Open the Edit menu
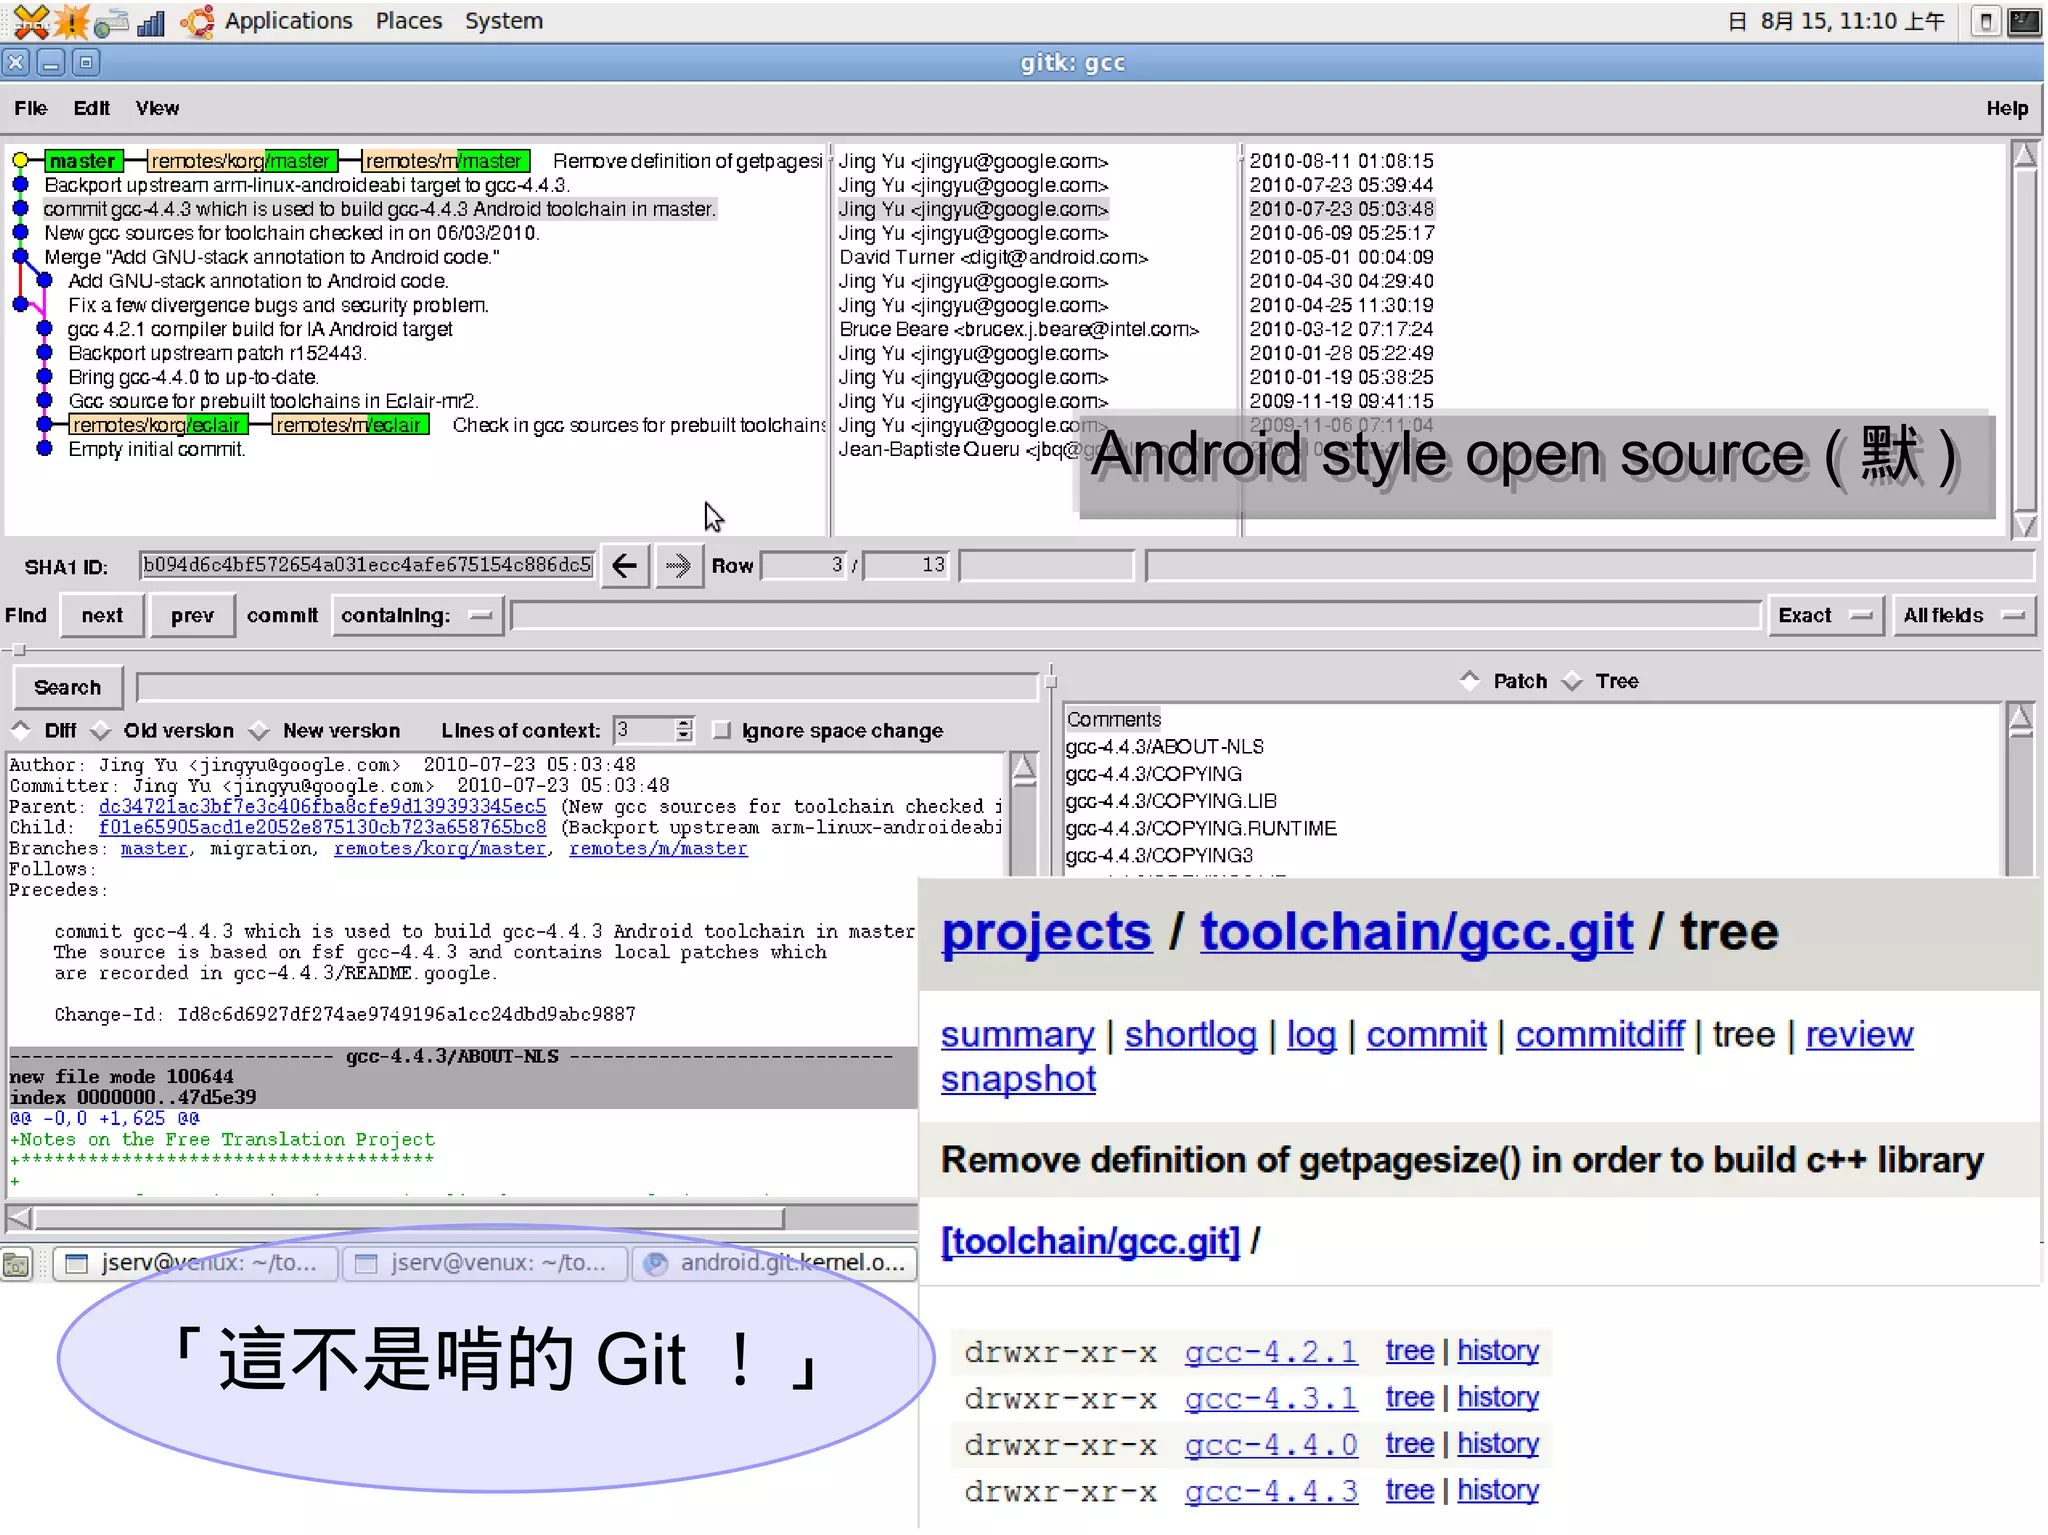 coord(91,108)
